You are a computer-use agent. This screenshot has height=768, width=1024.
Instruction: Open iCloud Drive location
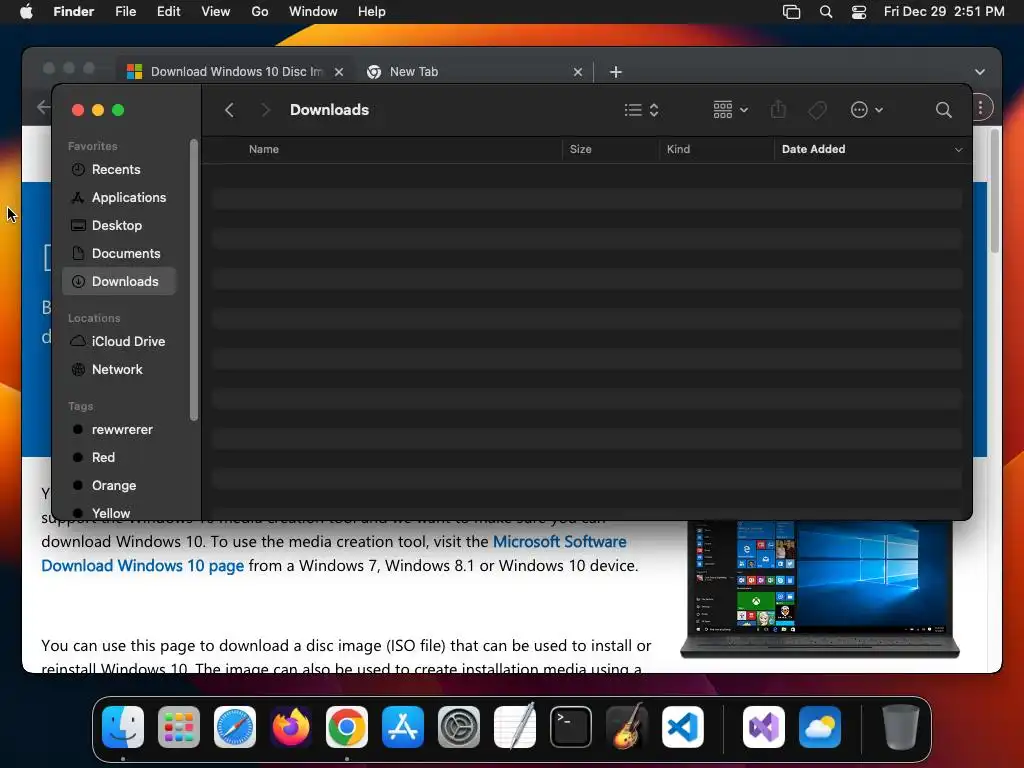tap(118, 342)
